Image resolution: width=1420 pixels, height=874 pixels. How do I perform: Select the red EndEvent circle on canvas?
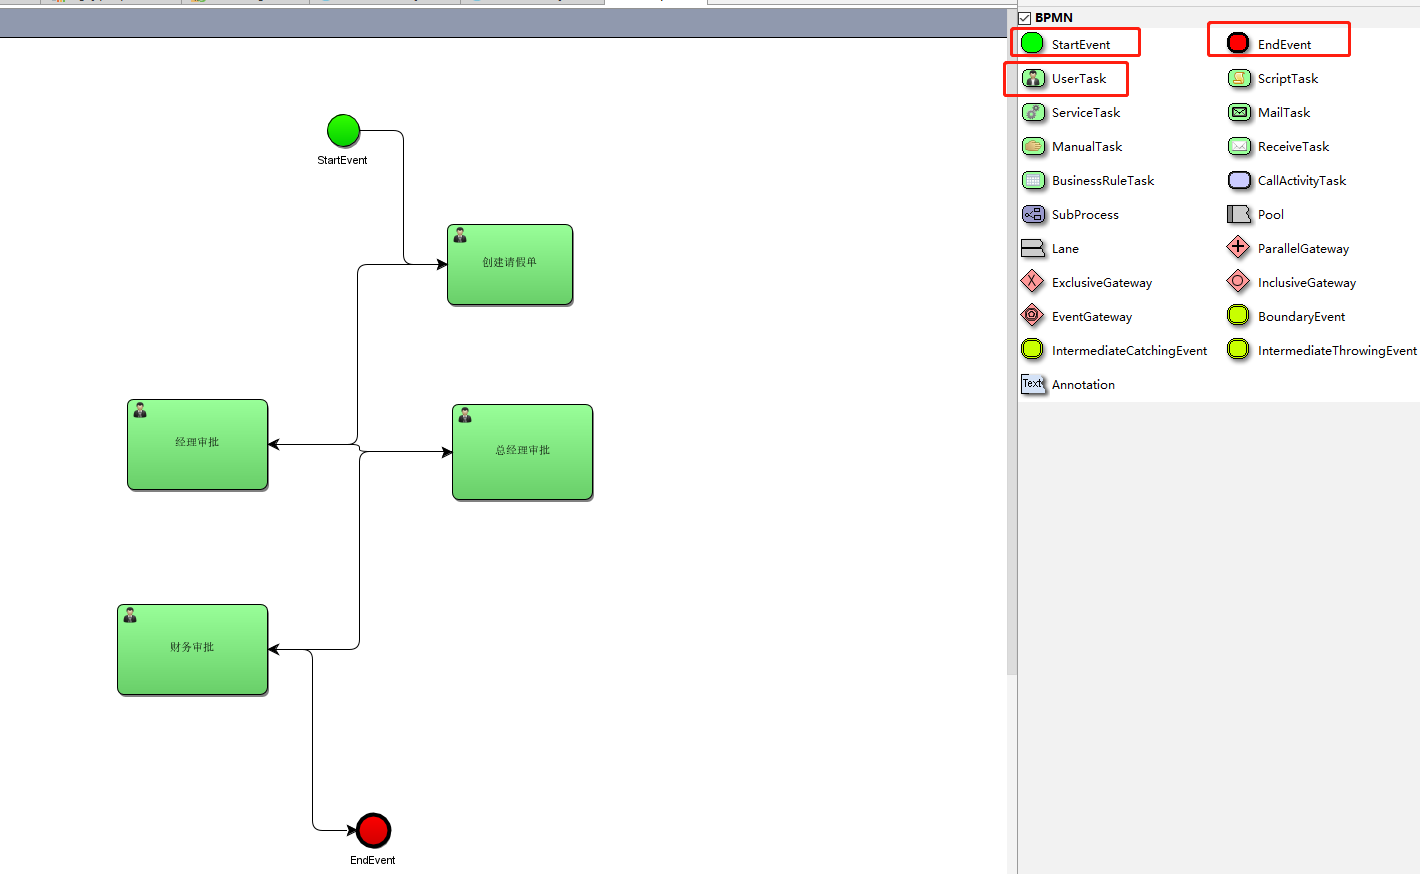pyautogui.click(x=373, y=830)
